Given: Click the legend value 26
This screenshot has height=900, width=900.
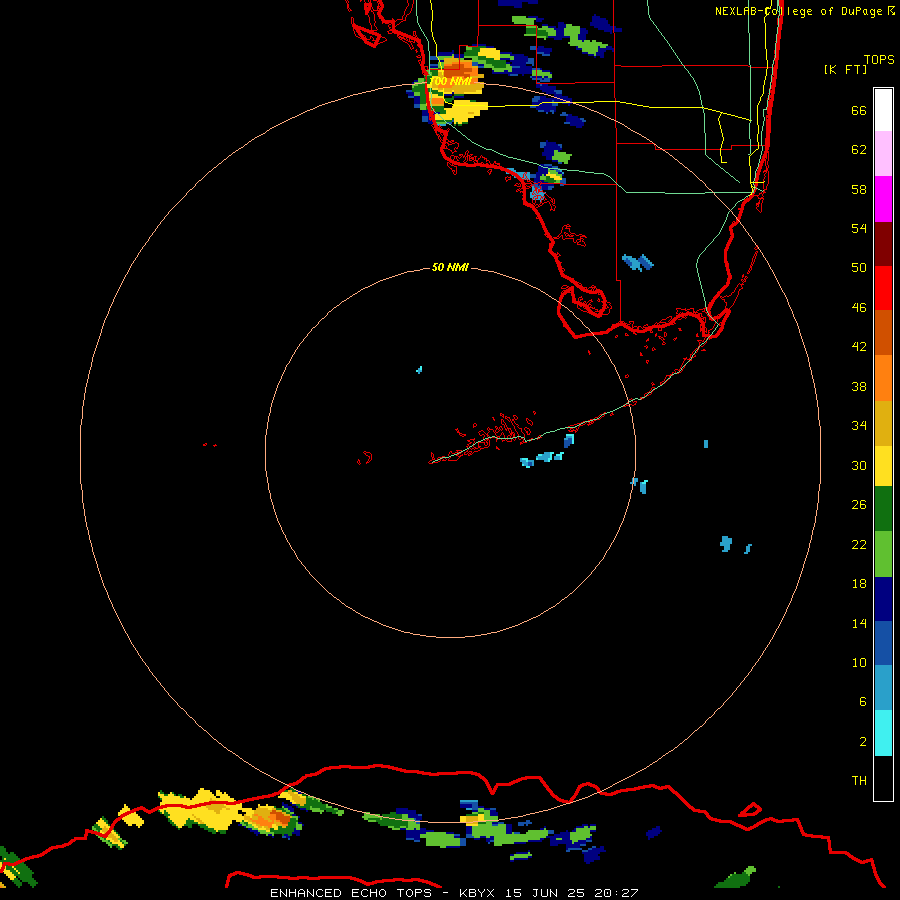Looking at the screenshot, I should 859,505.
